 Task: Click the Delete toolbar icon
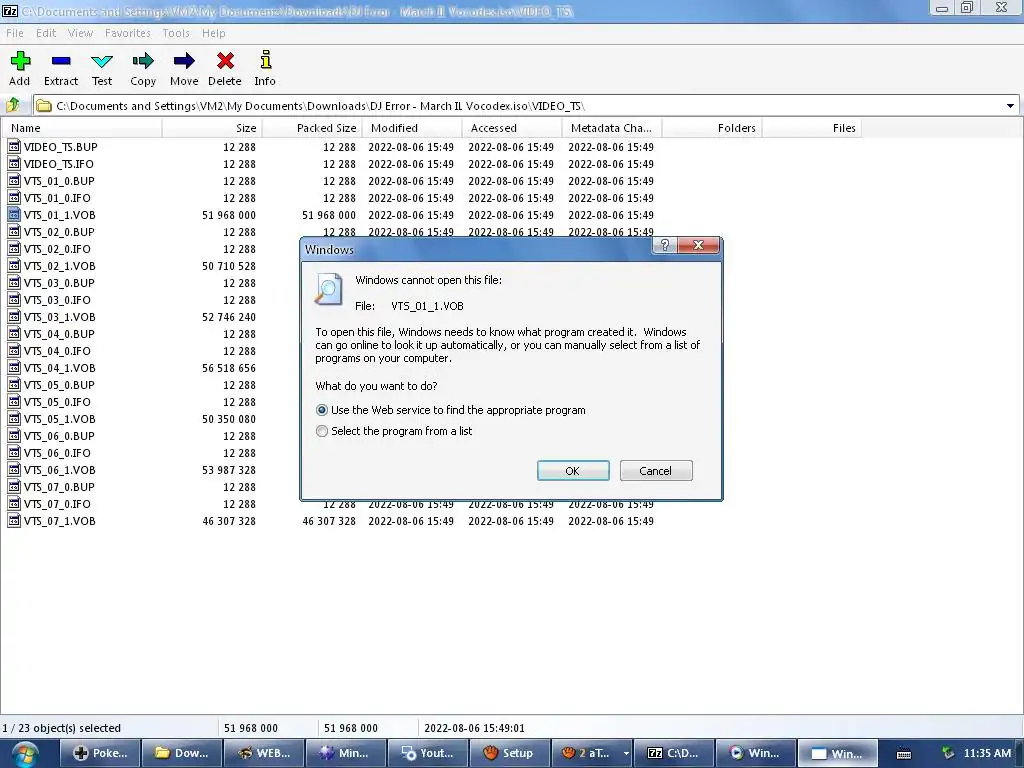tap(225, 61)
